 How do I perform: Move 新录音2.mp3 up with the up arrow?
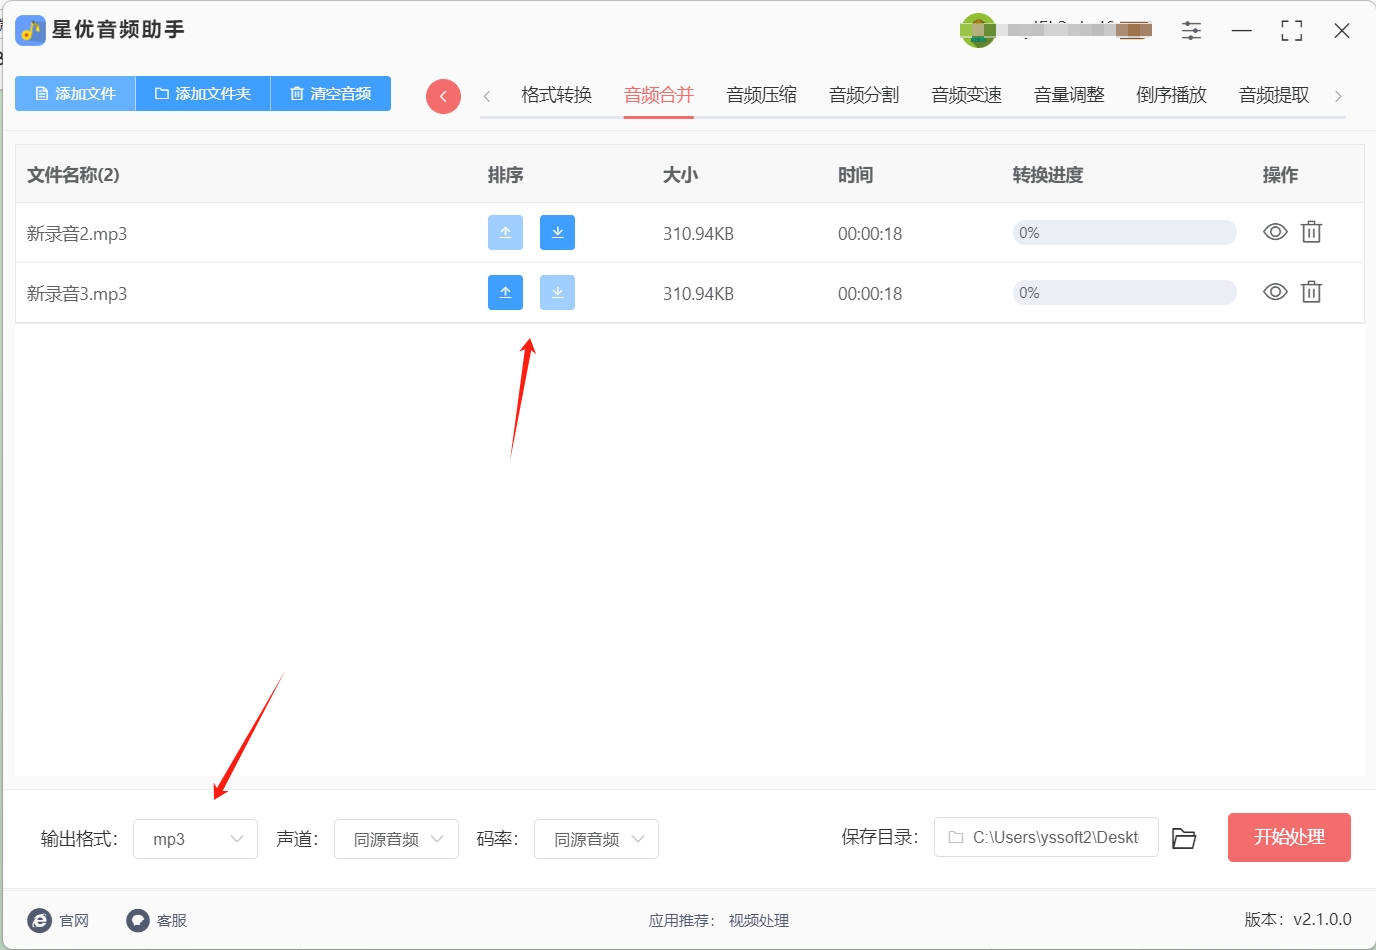[x=505, y=233]
